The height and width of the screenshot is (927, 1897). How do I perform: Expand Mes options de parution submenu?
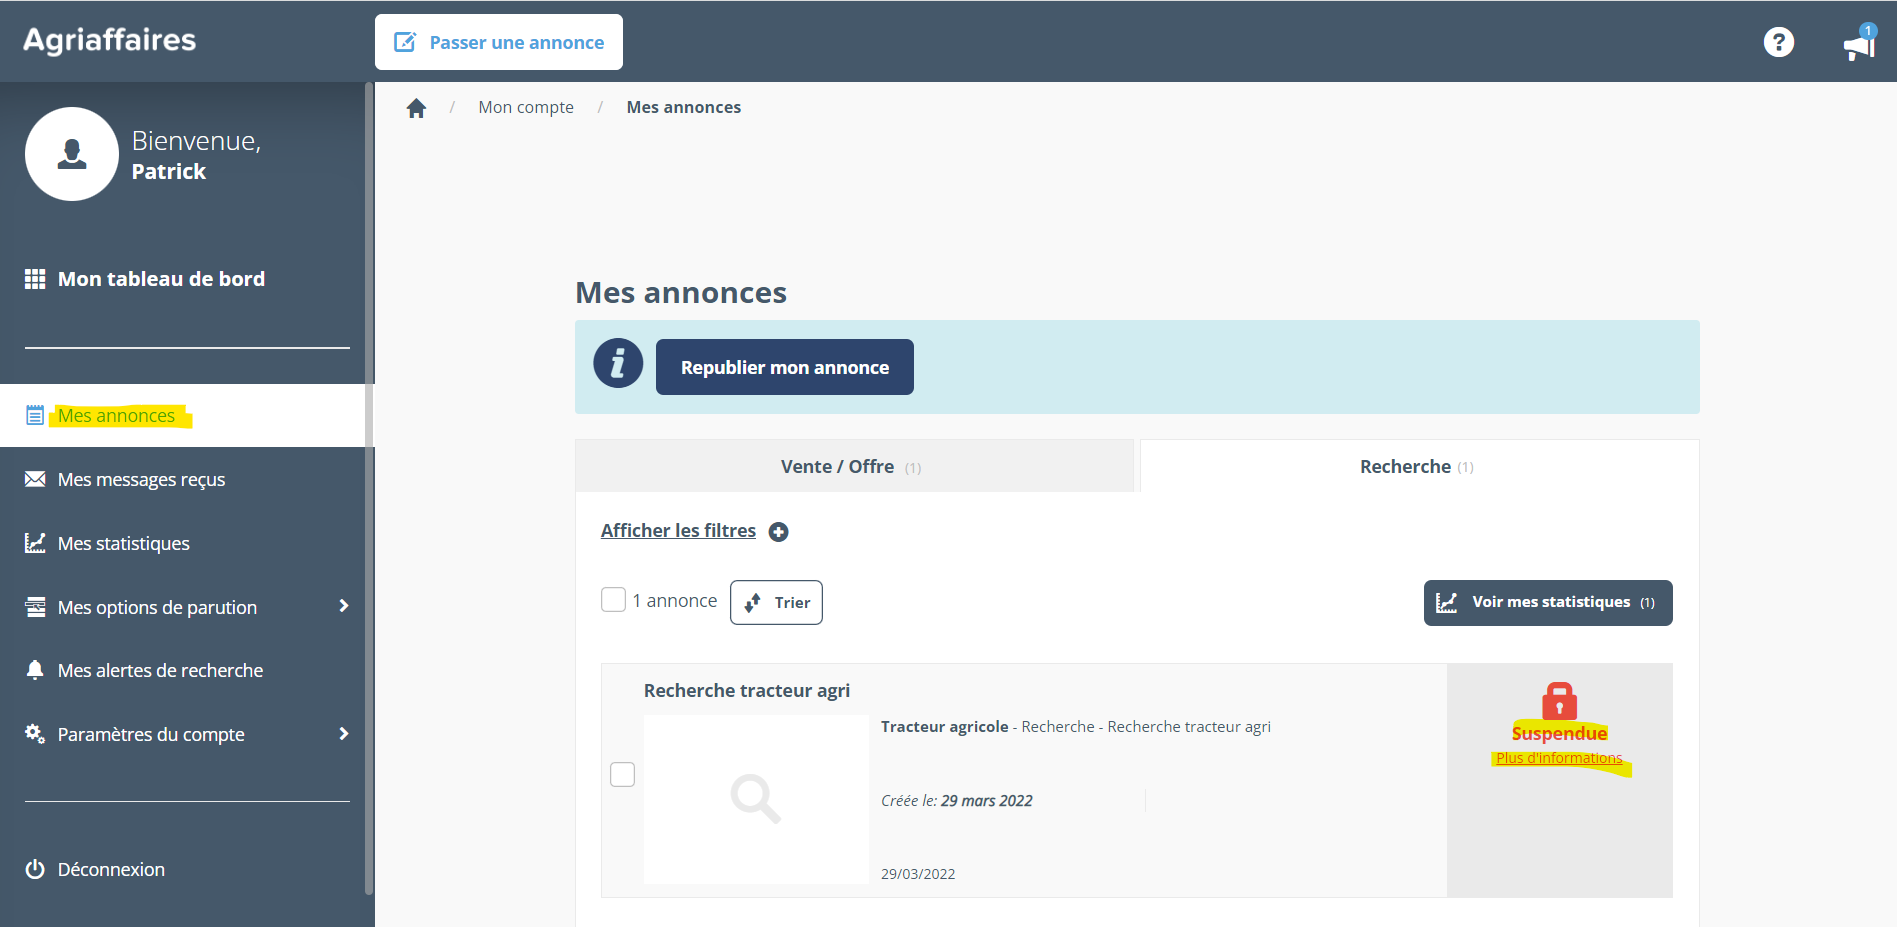tap(343, 607)
